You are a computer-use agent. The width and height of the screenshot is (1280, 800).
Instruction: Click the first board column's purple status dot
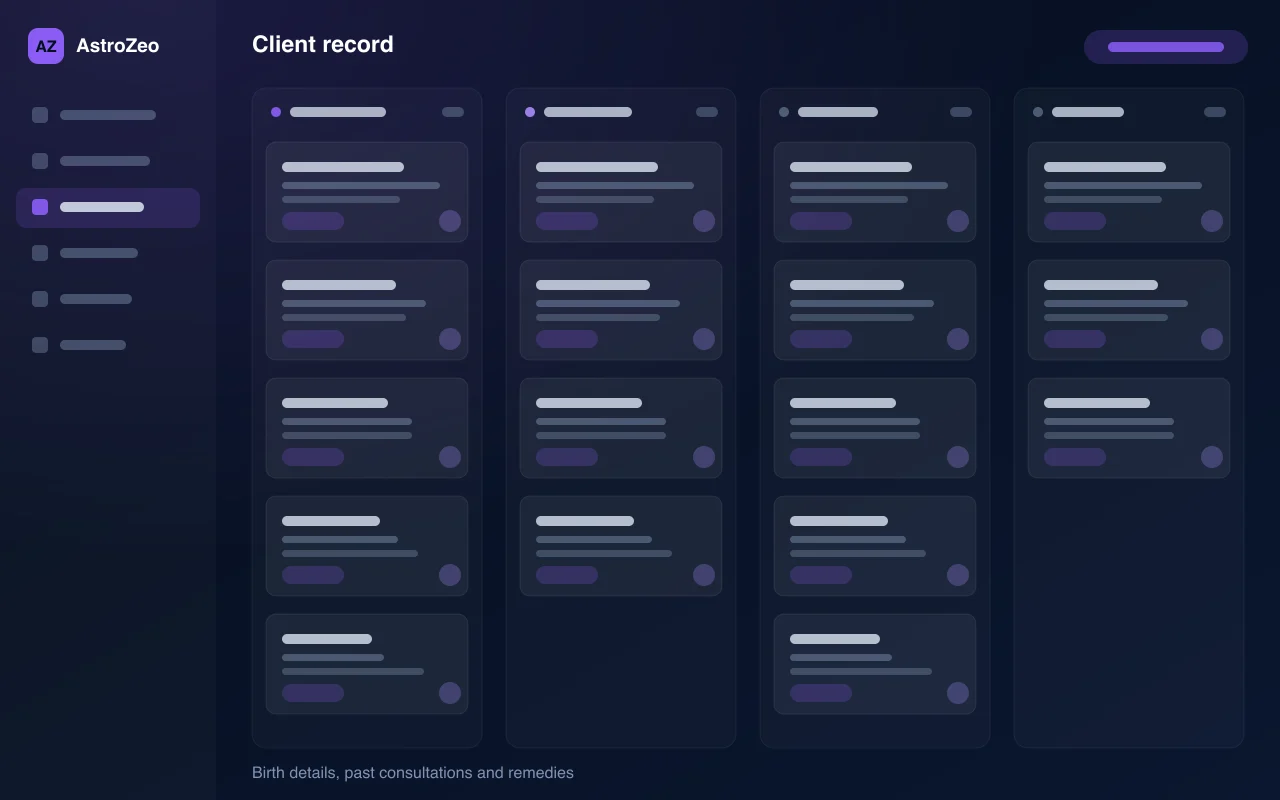tap(276, 112)
